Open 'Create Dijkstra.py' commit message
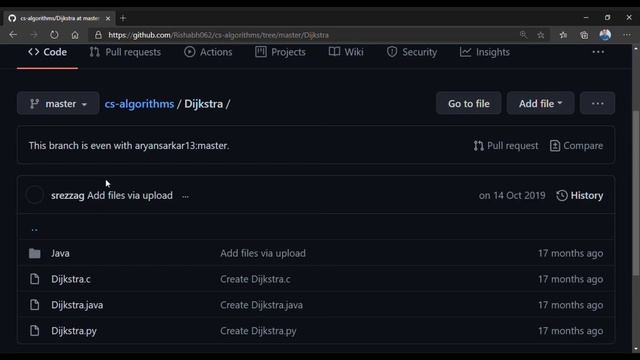 pos(258,331)
